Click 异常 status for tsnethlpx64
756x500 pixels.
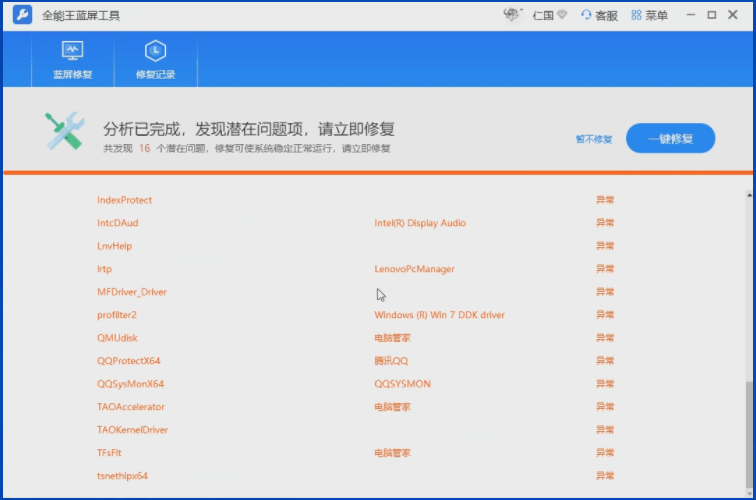(x=605, y=476)
